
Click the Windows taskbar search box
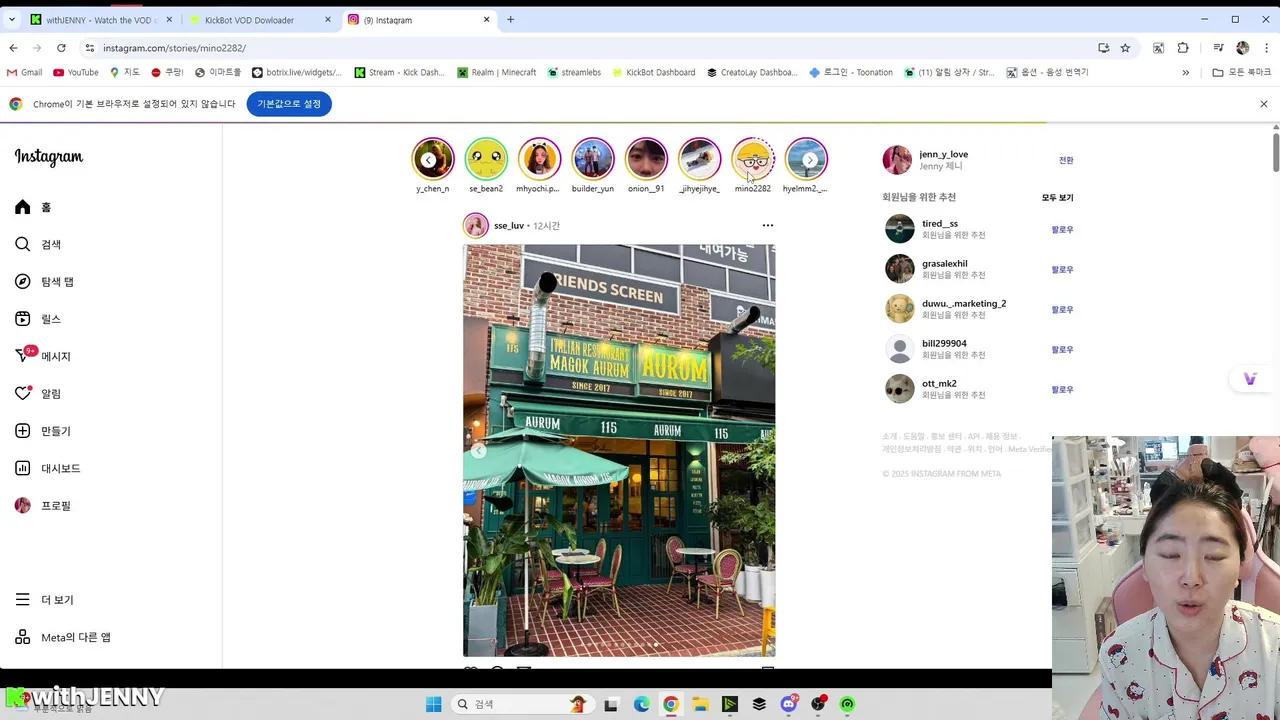pos(521,704)
